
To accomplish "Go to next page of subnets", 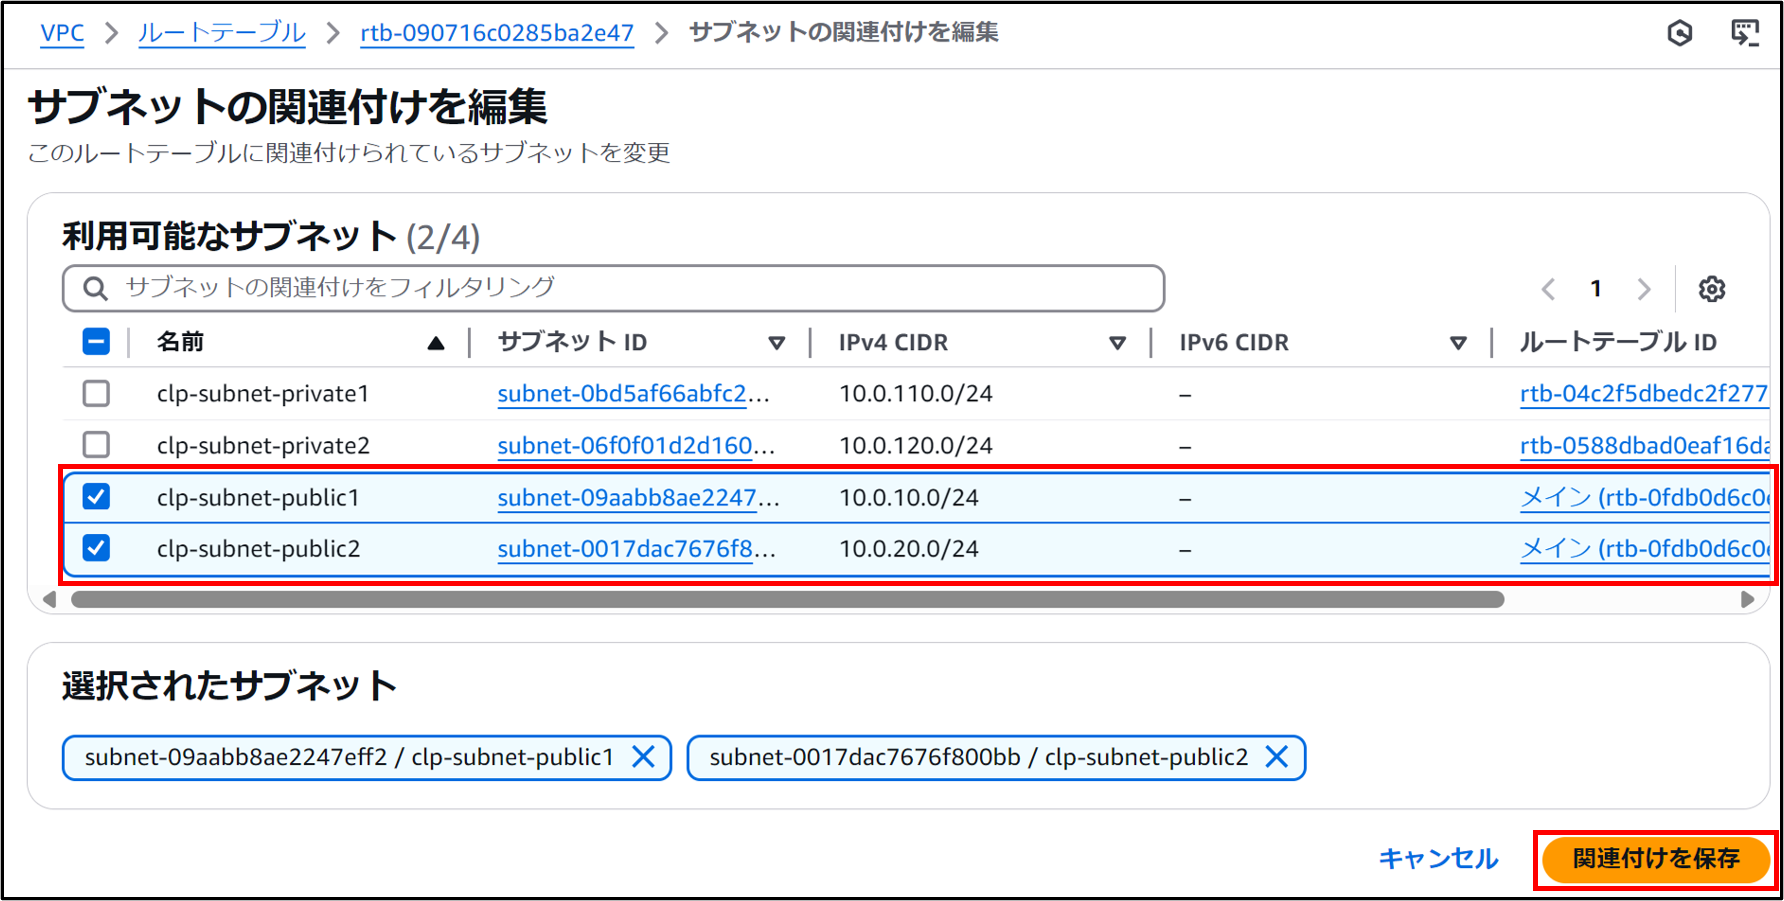I will click(1643, 289).
